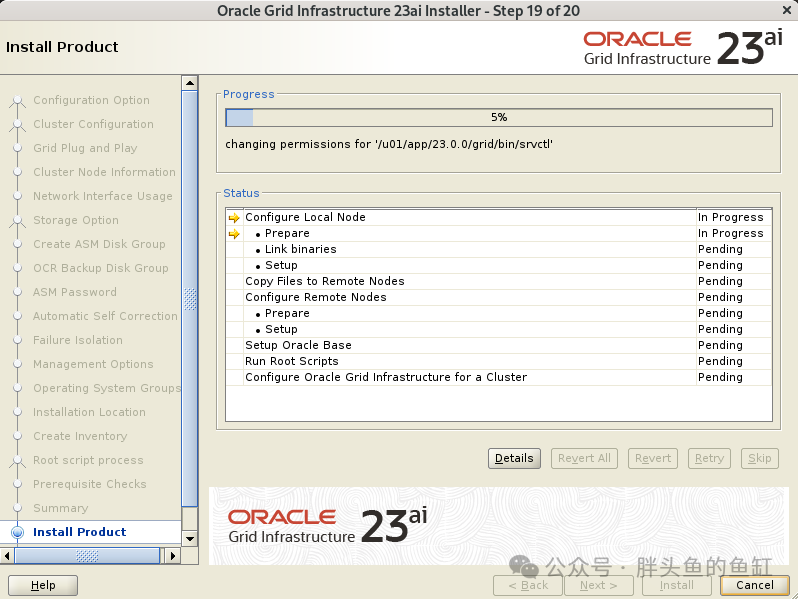Click the Configure Local Node in-progress arrow icon
Image resolution: width=798 pixels, height=599 pixels.
click(234, 218)
